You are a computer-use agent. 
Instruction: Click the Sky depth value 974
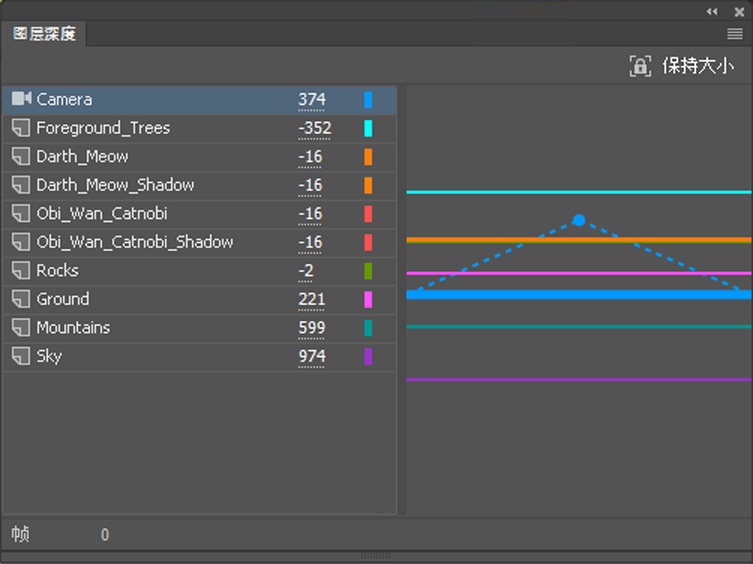coord(312,357)
